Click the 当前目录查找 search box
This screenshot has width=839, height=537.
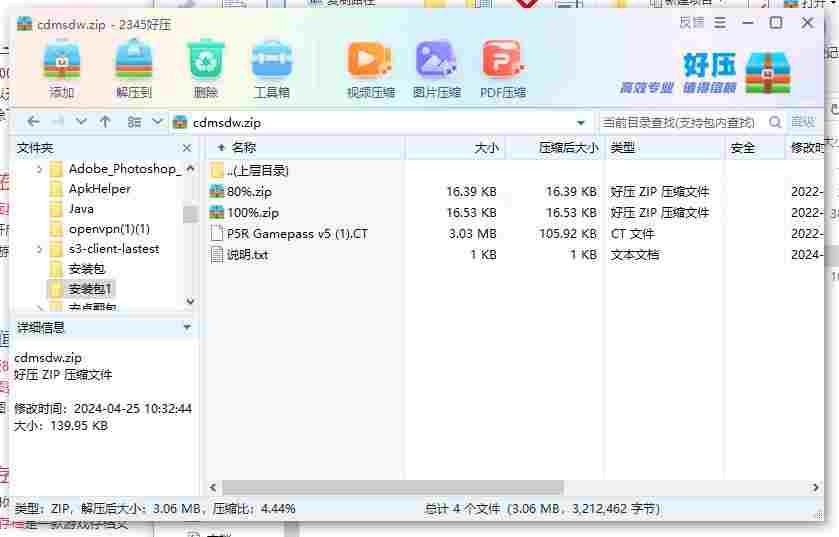coord(682,122)
